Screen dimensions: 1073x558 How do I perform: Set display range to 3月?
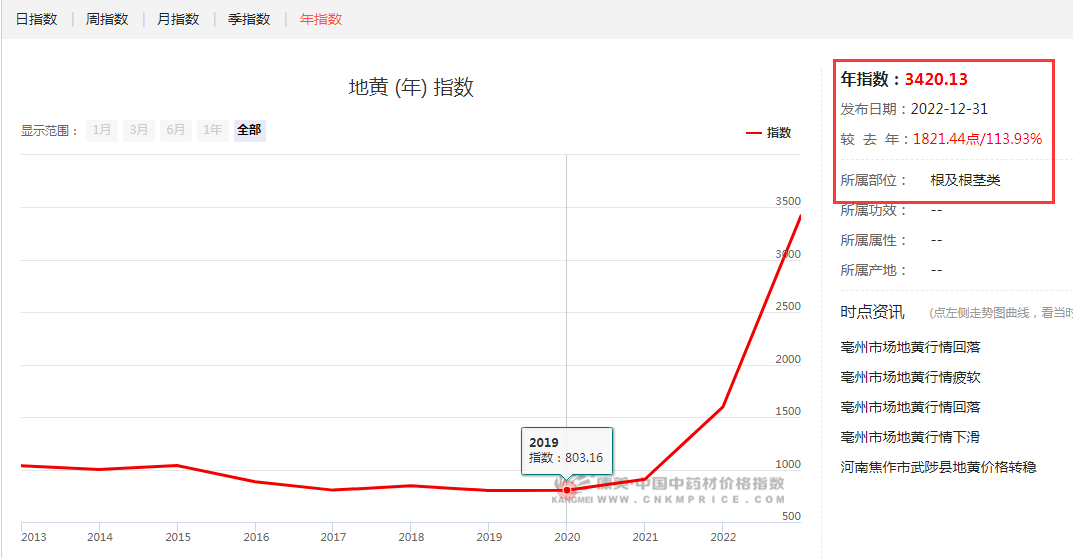[x=139, y=130]
